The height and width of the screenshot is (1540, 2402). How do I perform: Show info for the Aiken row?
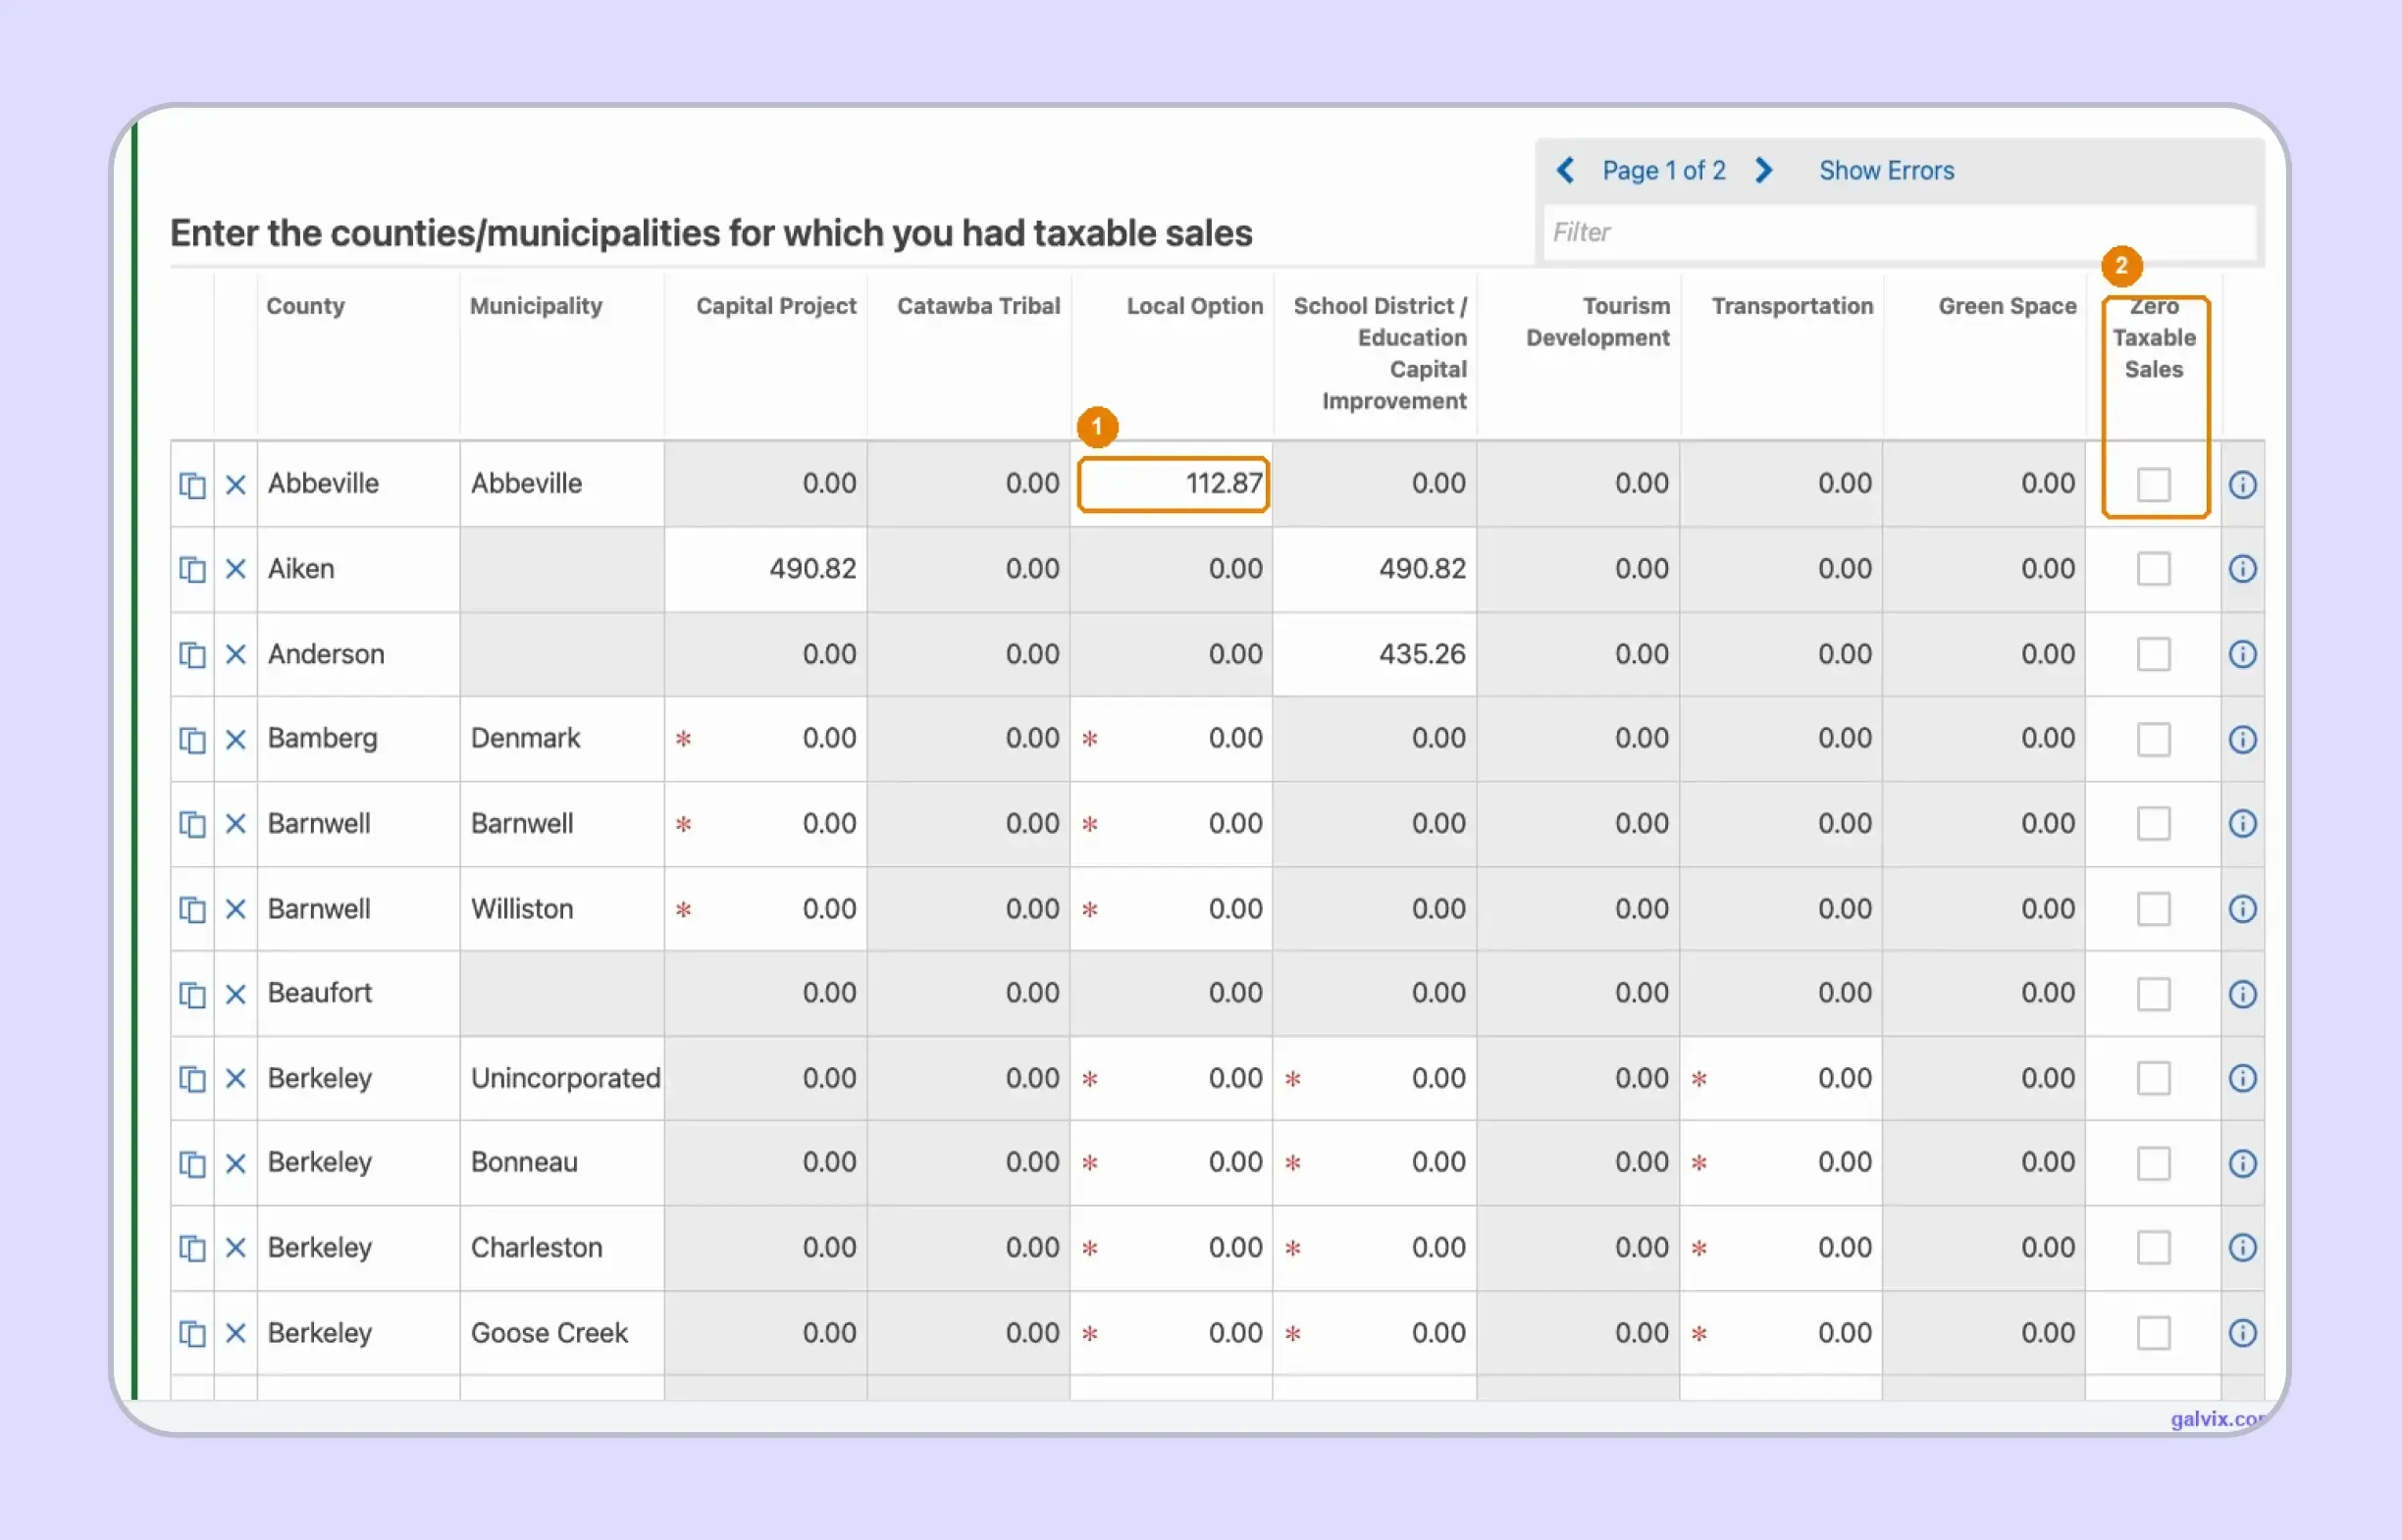[x=2243, y=569]
